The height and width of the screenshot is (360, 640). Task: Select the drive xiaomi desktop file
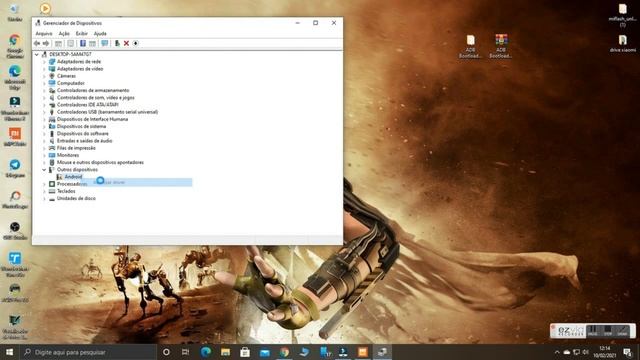tap(622, 43)
